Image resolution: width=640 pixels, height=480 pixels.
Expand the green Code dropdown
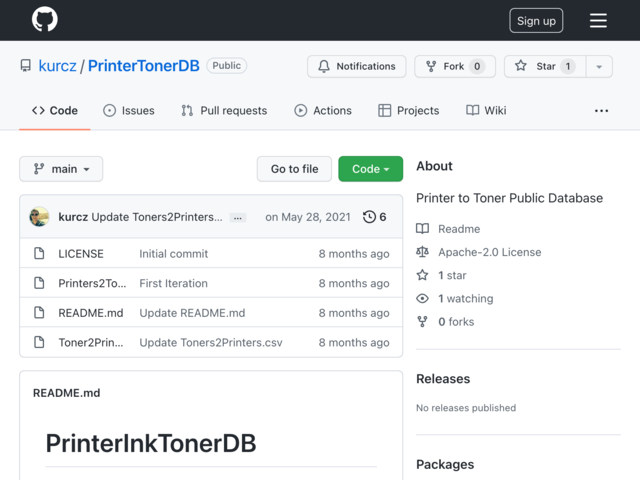[370, 169]
